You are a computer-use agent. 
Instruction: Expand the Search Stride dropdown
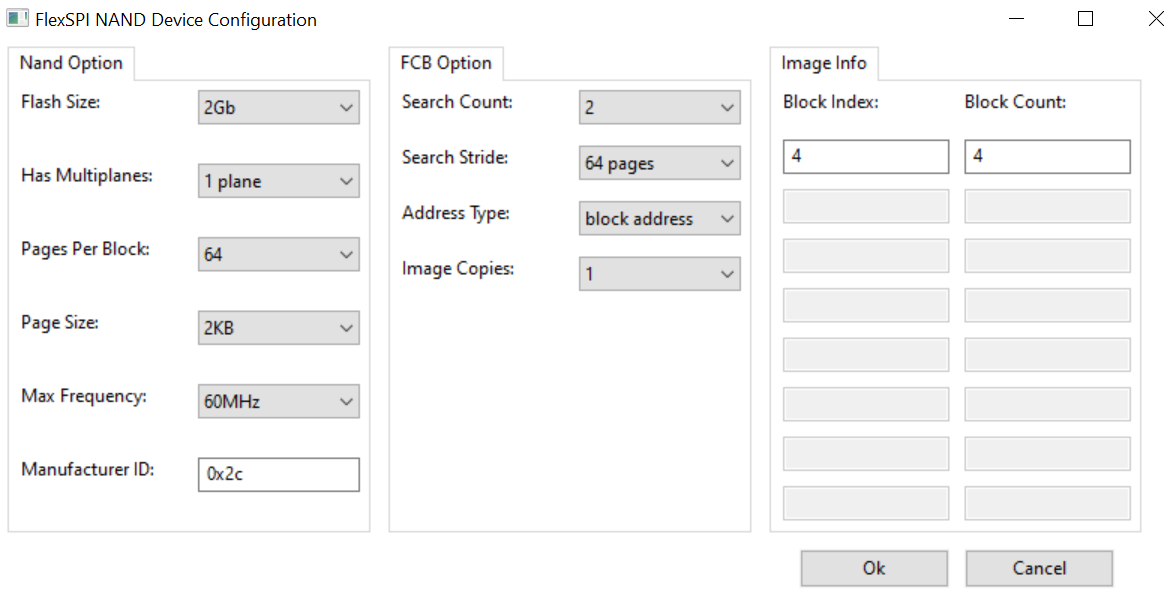point(659,163)
